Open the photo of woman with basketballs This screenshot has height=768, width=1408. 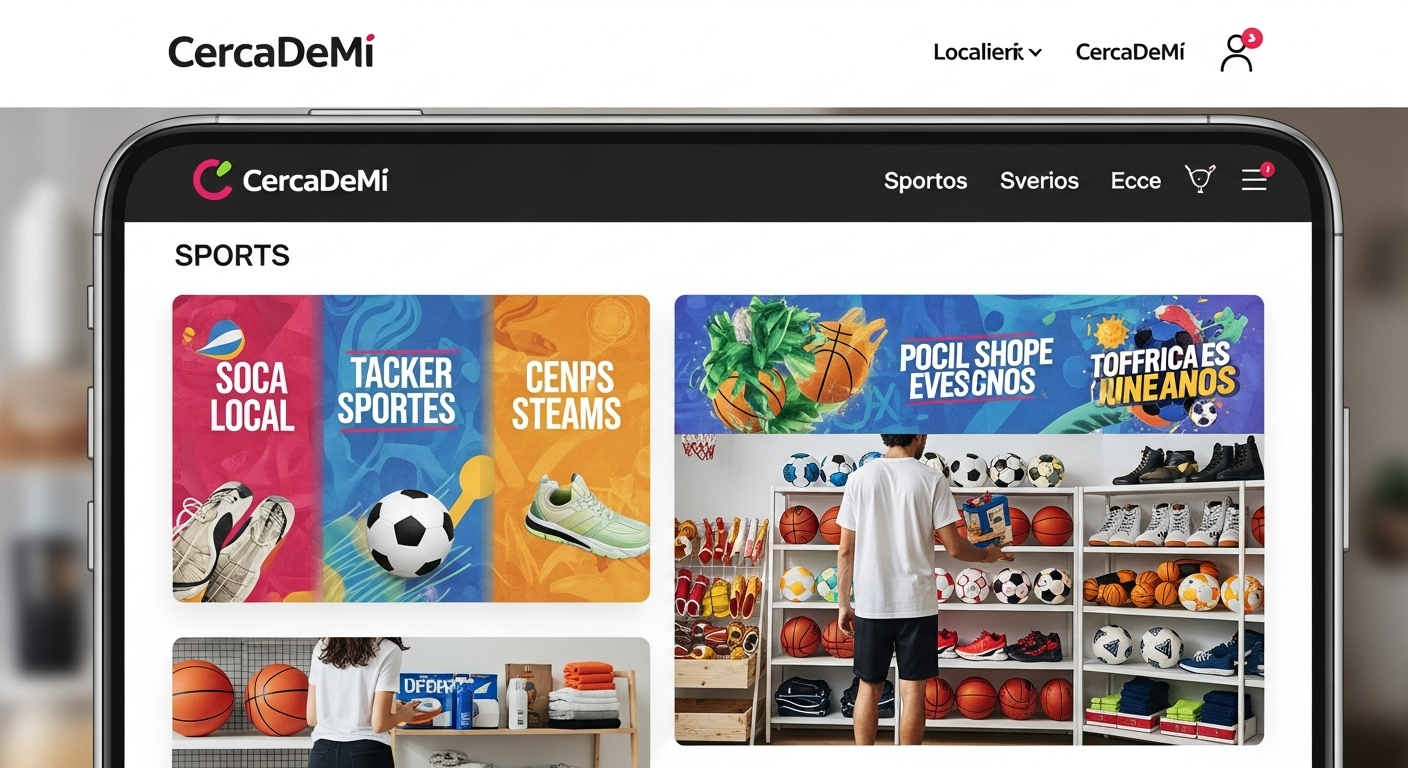411,702
